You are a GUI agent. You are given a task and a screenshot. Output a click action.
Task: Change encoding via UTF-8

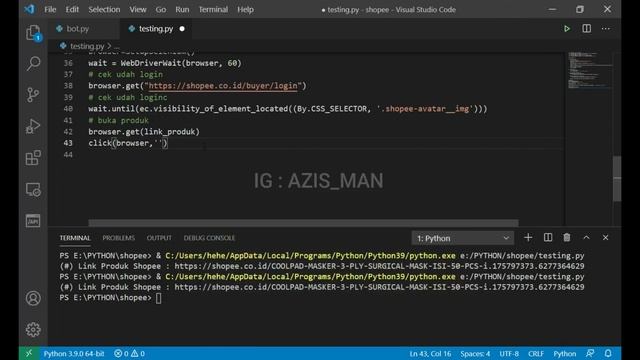coord(509,353)
